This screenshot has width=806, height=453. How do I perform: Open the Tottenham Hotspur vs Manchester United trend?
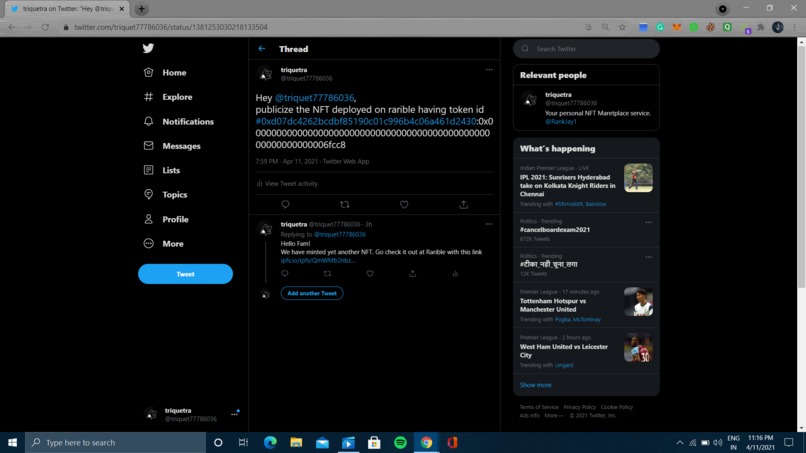553,305
